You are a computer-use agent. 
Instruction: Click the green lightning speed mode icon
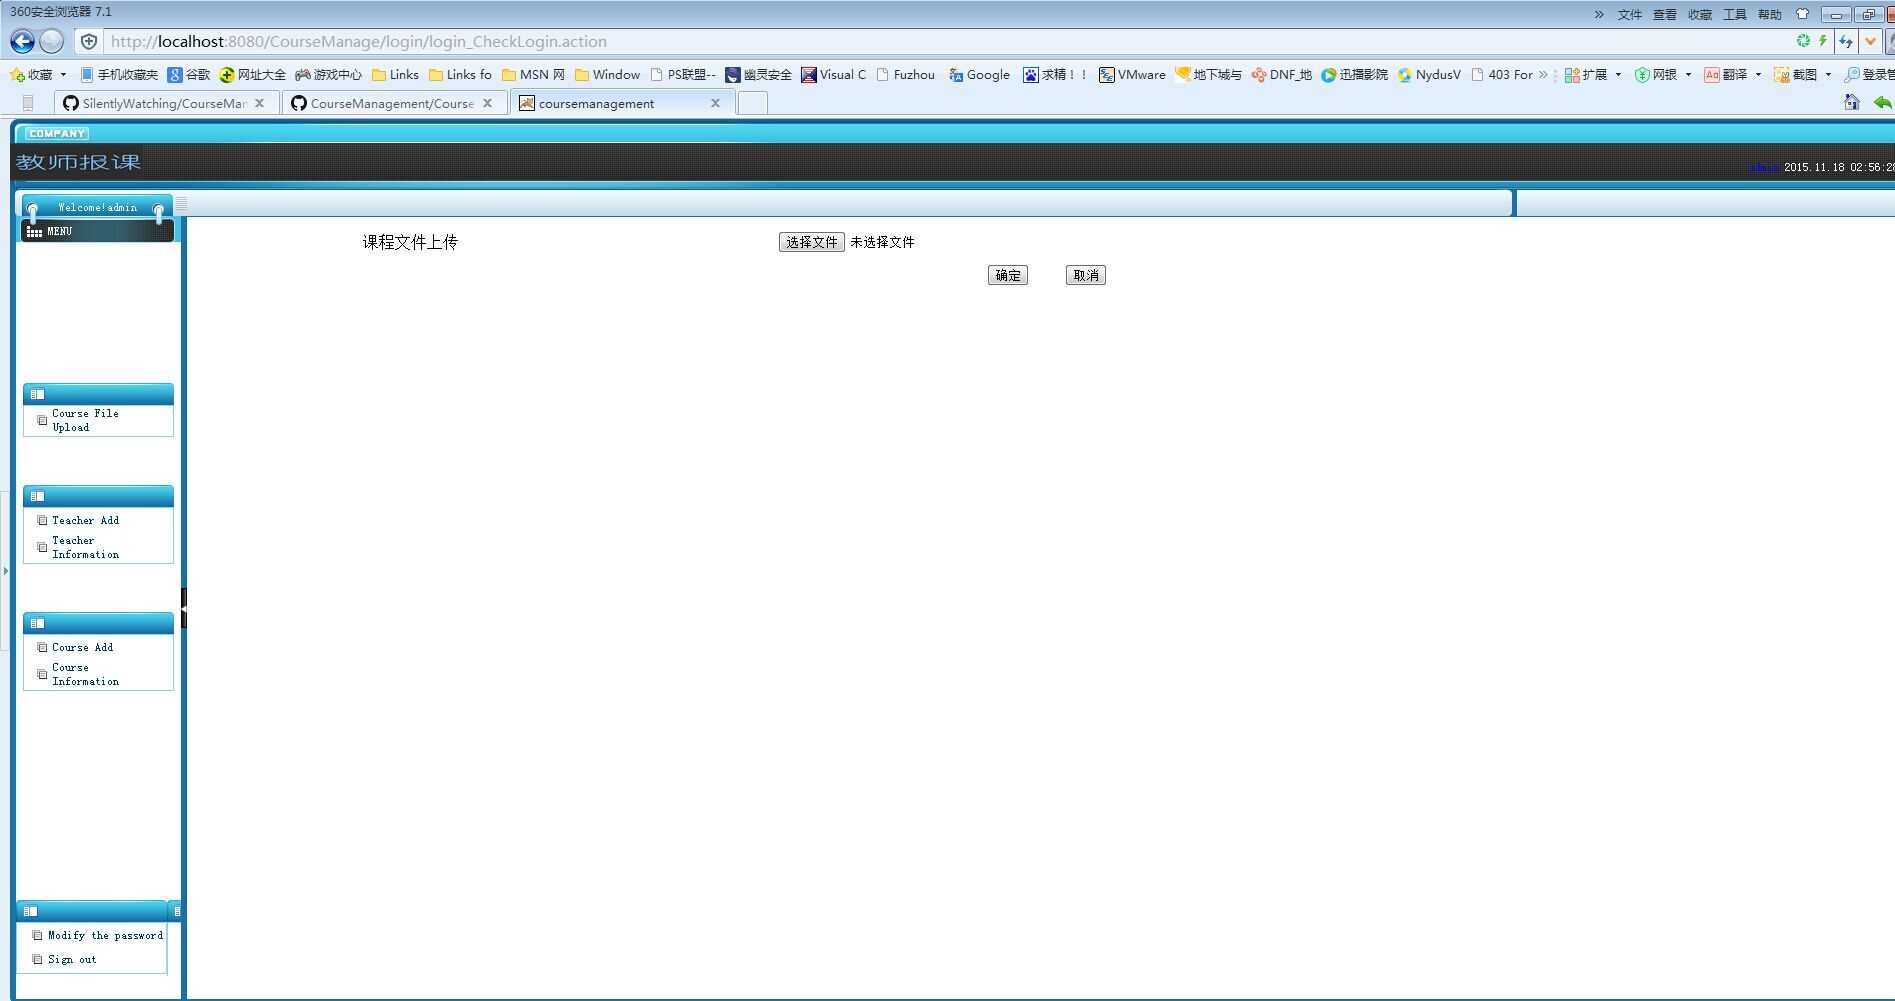pos(1823,41)
